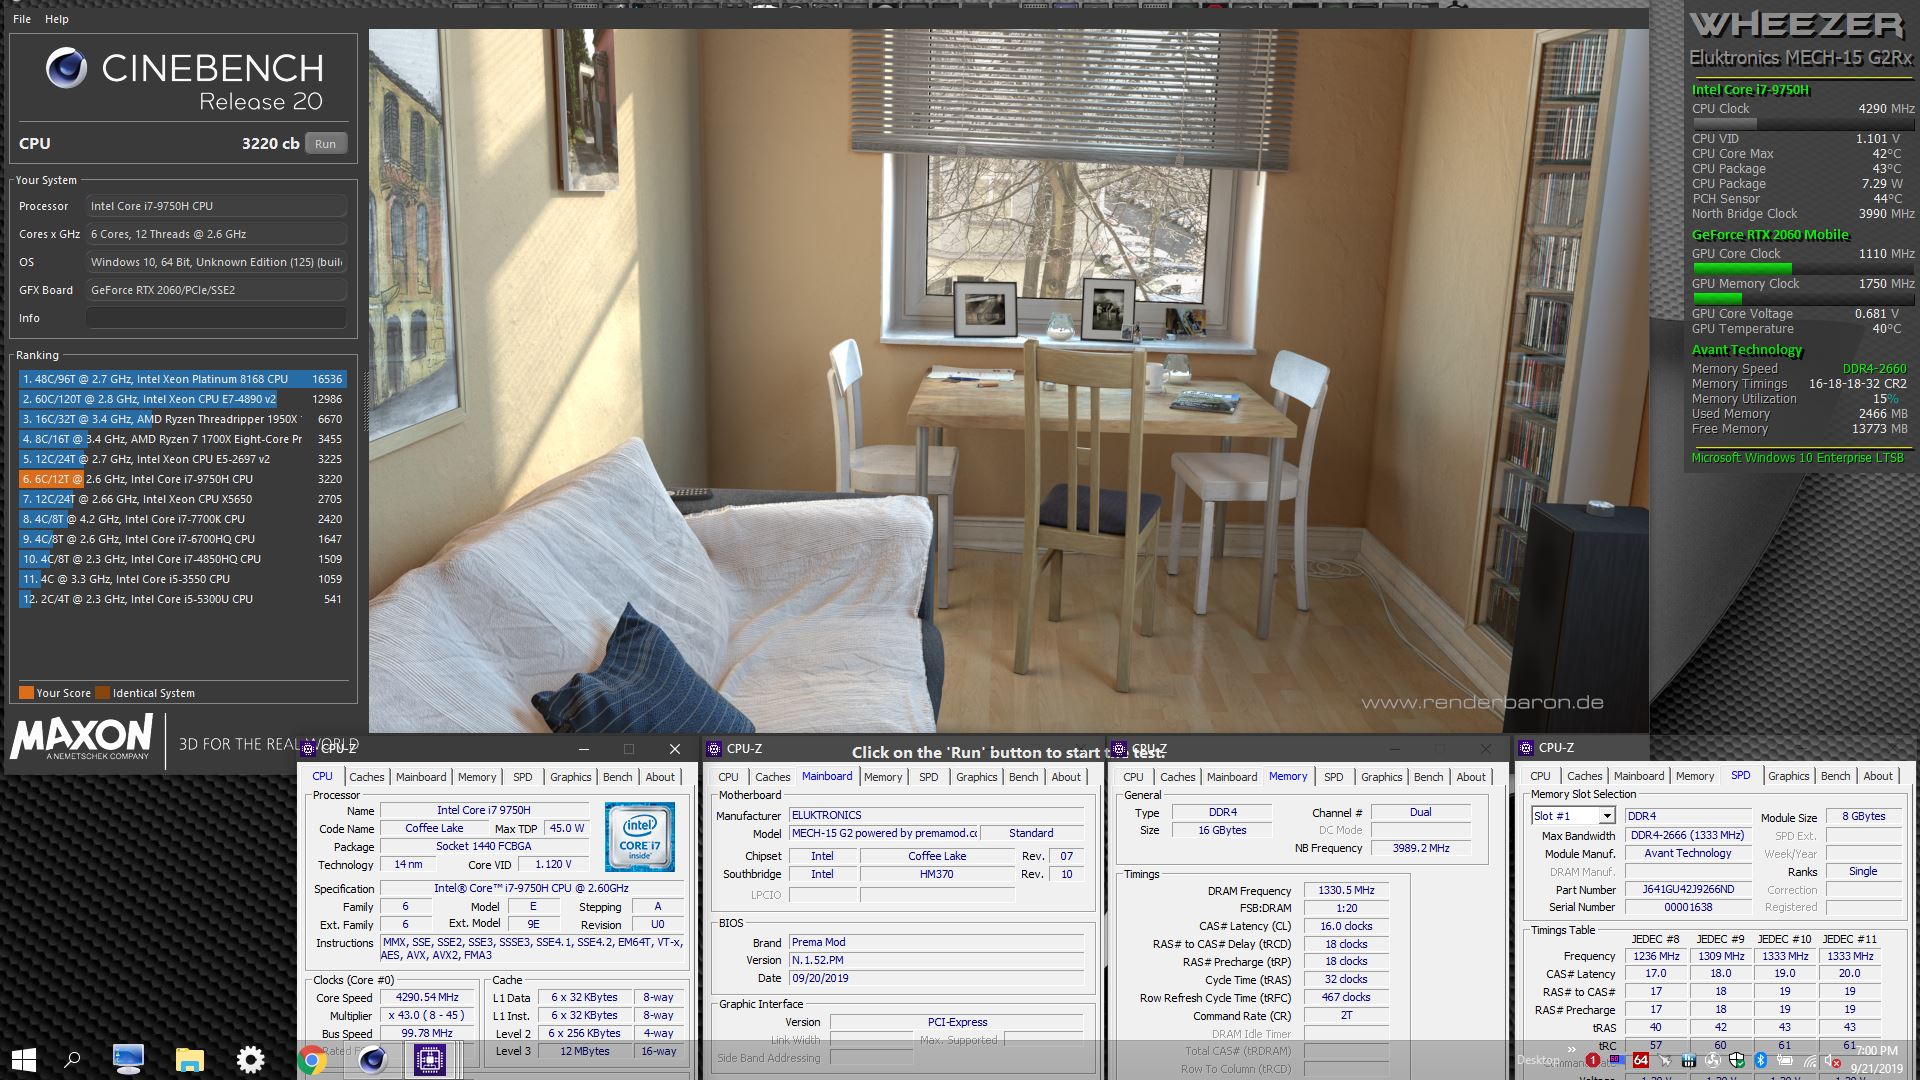1920x1080 pixels.
Task: Select ranking row Intel Core i5-5300U CPU
Action: coord(182,599)
